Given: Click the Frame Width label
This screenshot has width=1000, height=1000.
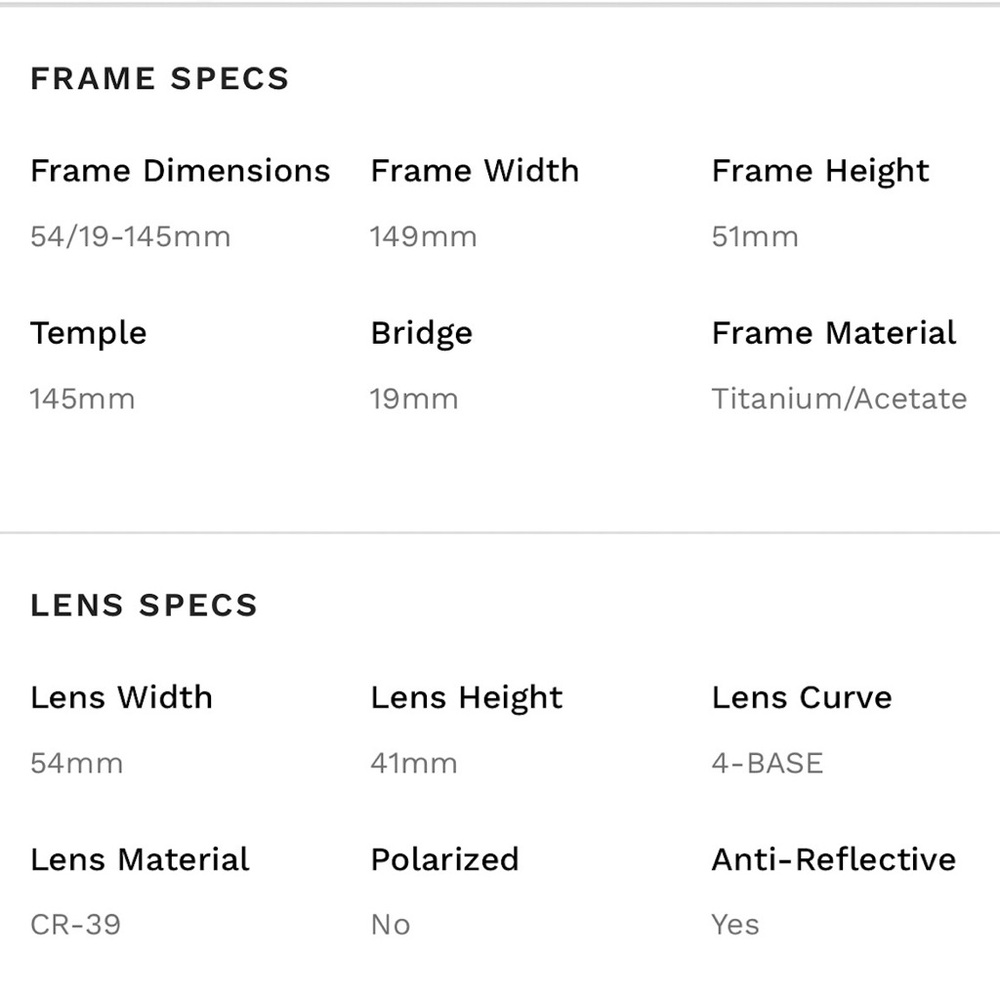Looking at the screenshot, I should pyautogui.click(x=475, y=170).
